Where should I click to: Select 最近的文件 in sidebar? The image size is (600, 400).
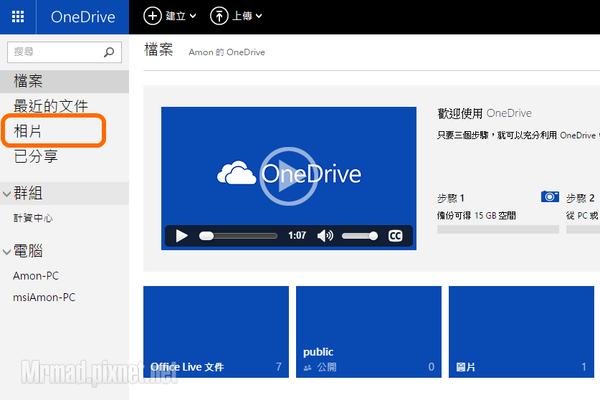(x=50, y=106)
